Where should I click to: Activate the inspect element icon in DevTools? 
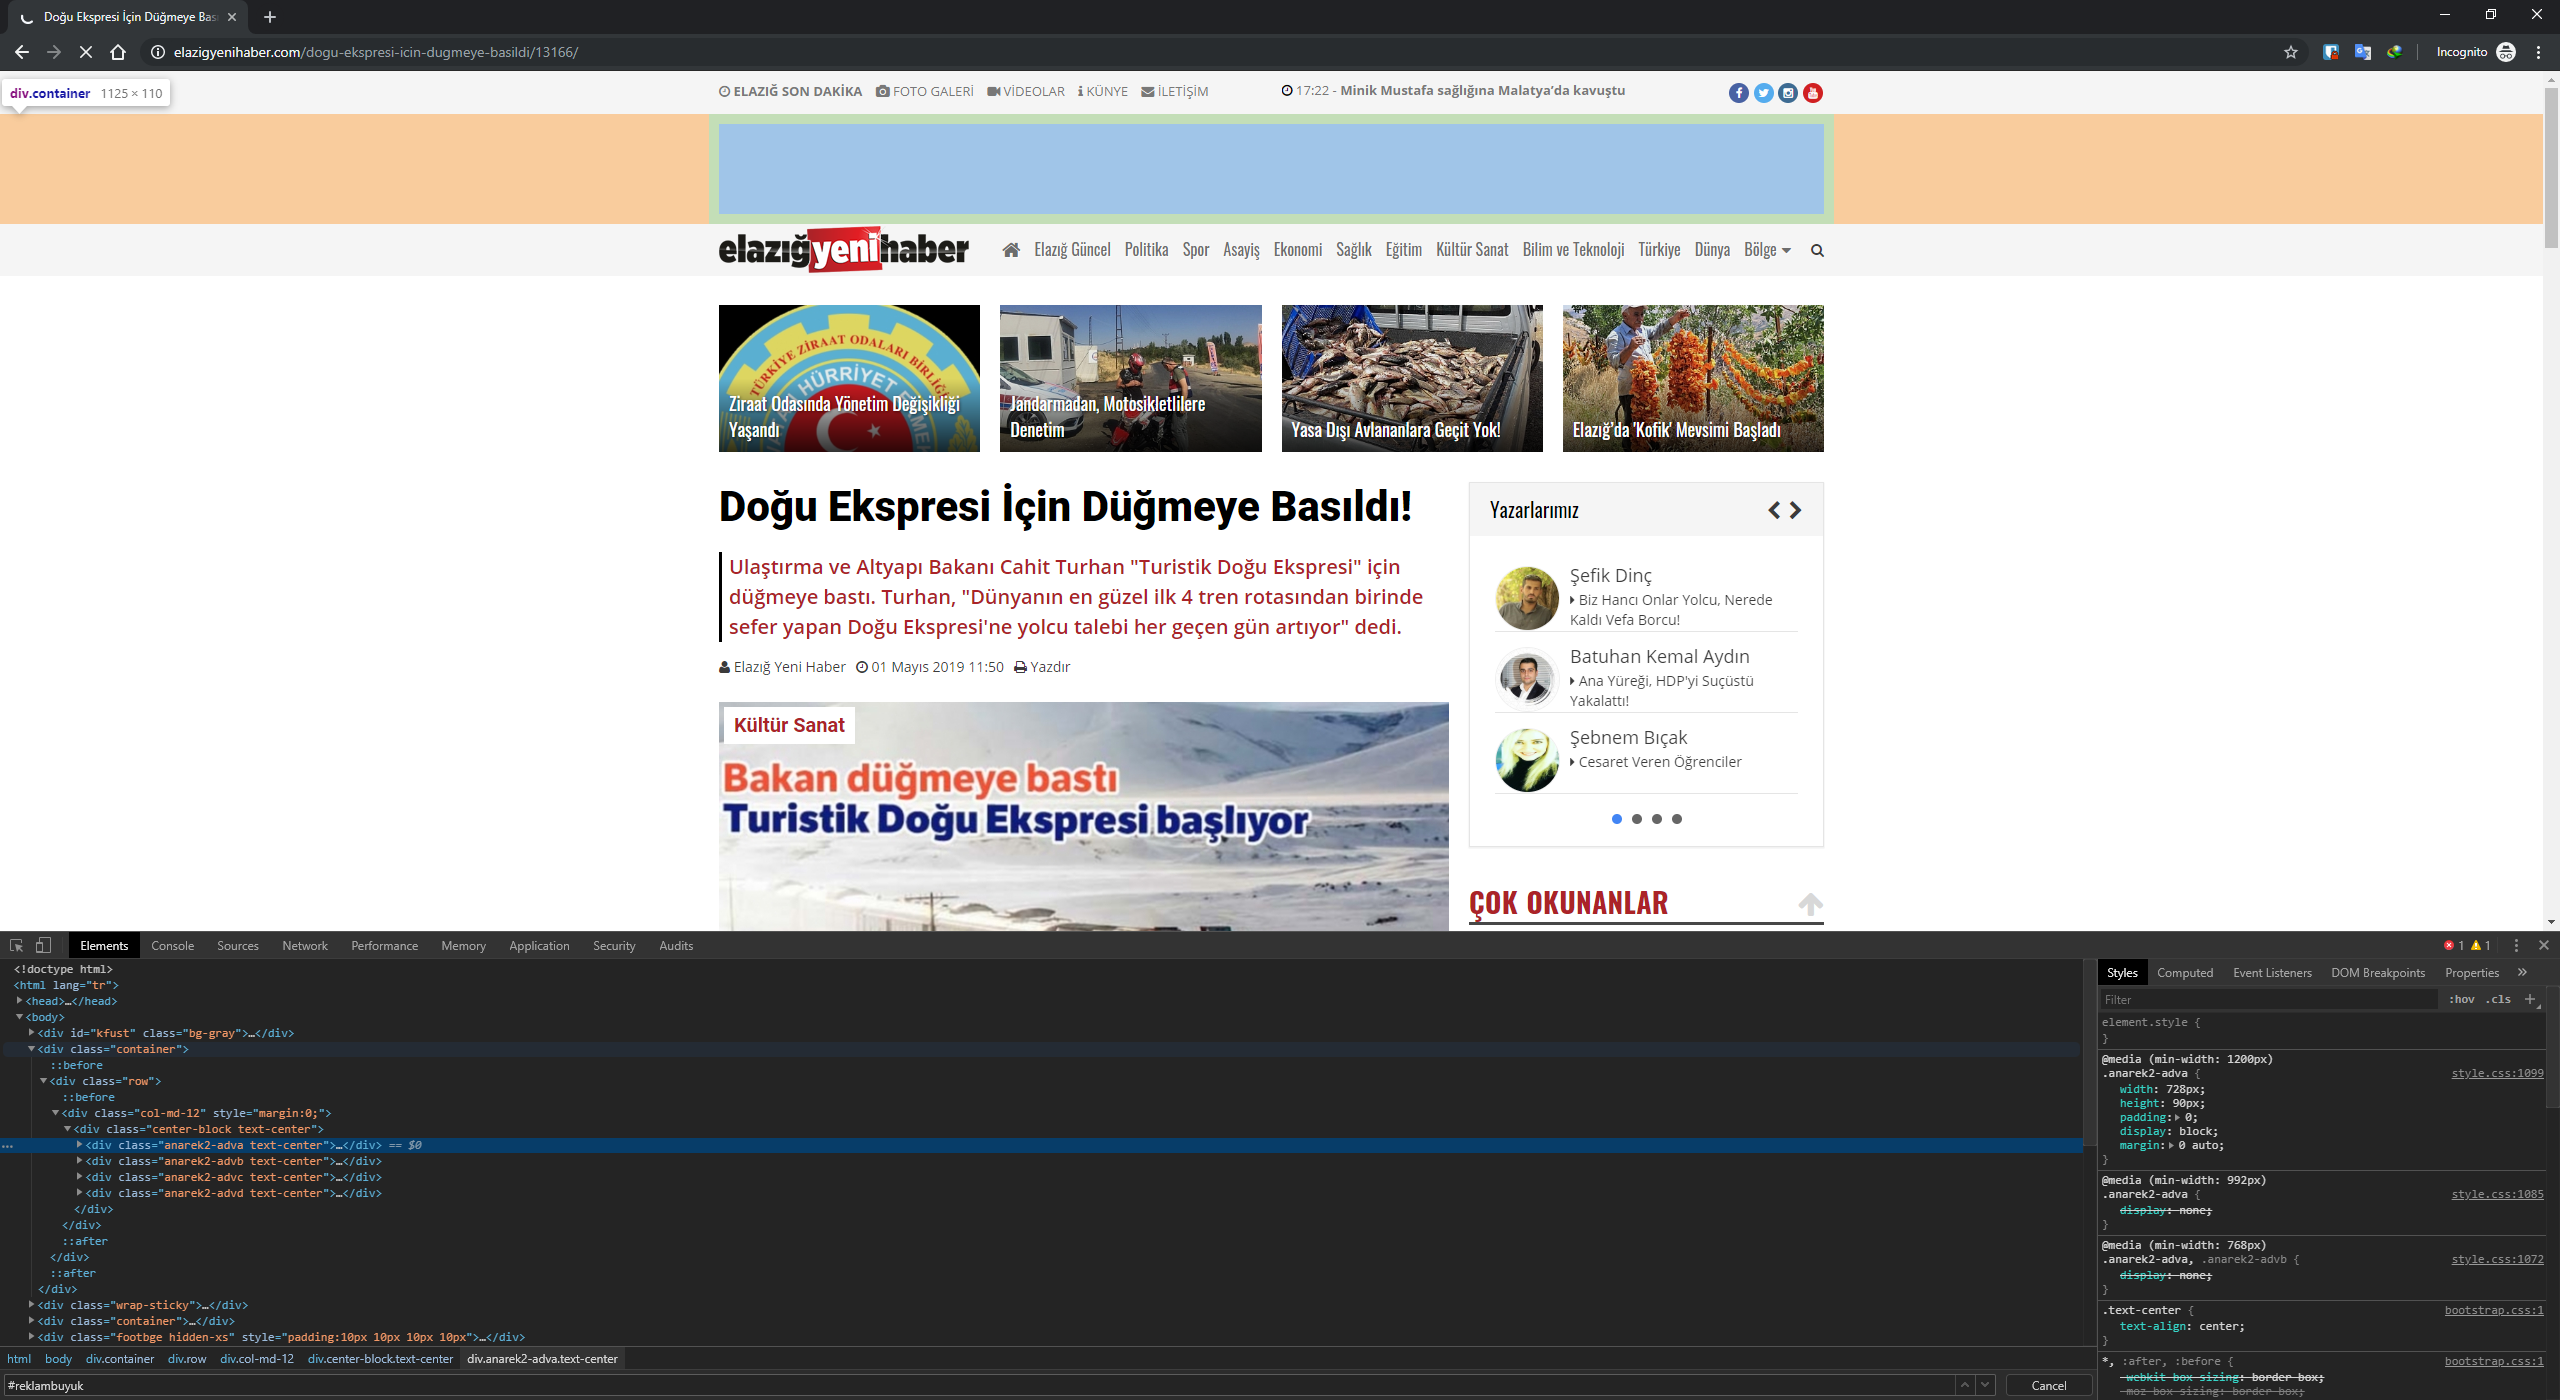[x=16, y=945]
